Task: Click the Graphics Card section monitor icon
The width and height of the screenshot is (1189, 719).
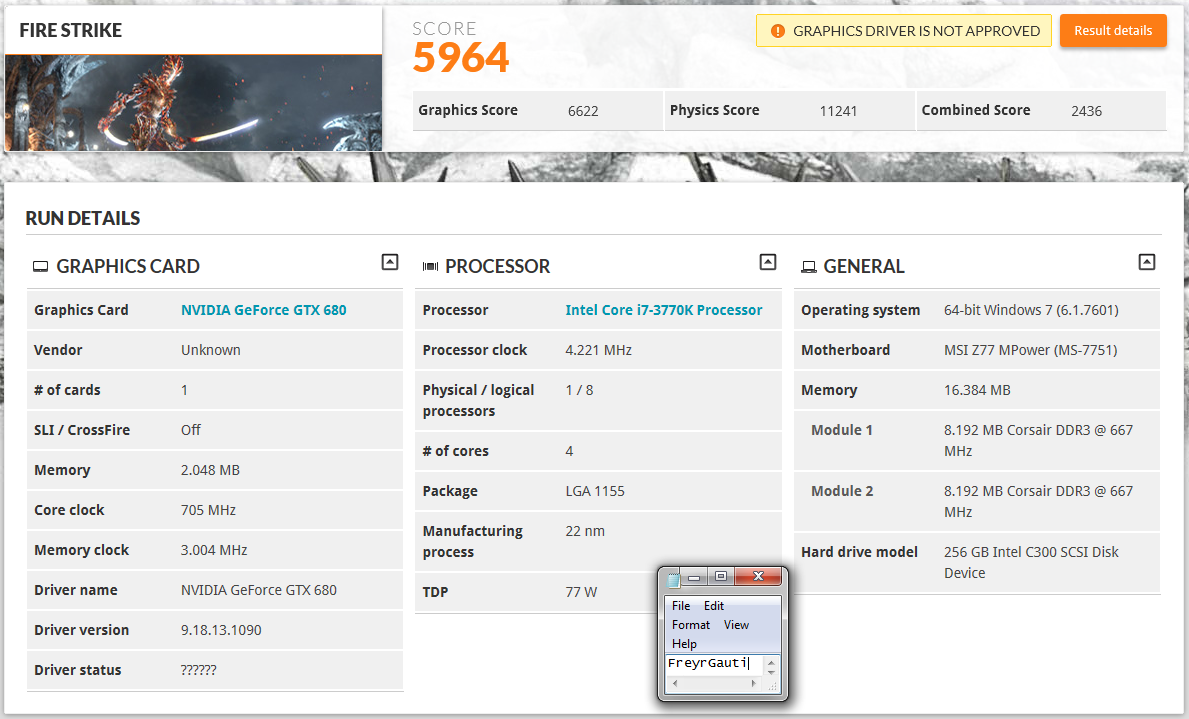Action: coord(41,267)
